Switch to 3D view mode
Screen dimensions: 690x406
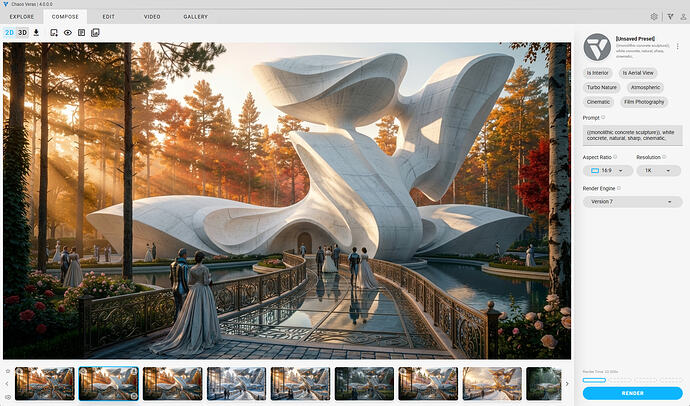23,32
